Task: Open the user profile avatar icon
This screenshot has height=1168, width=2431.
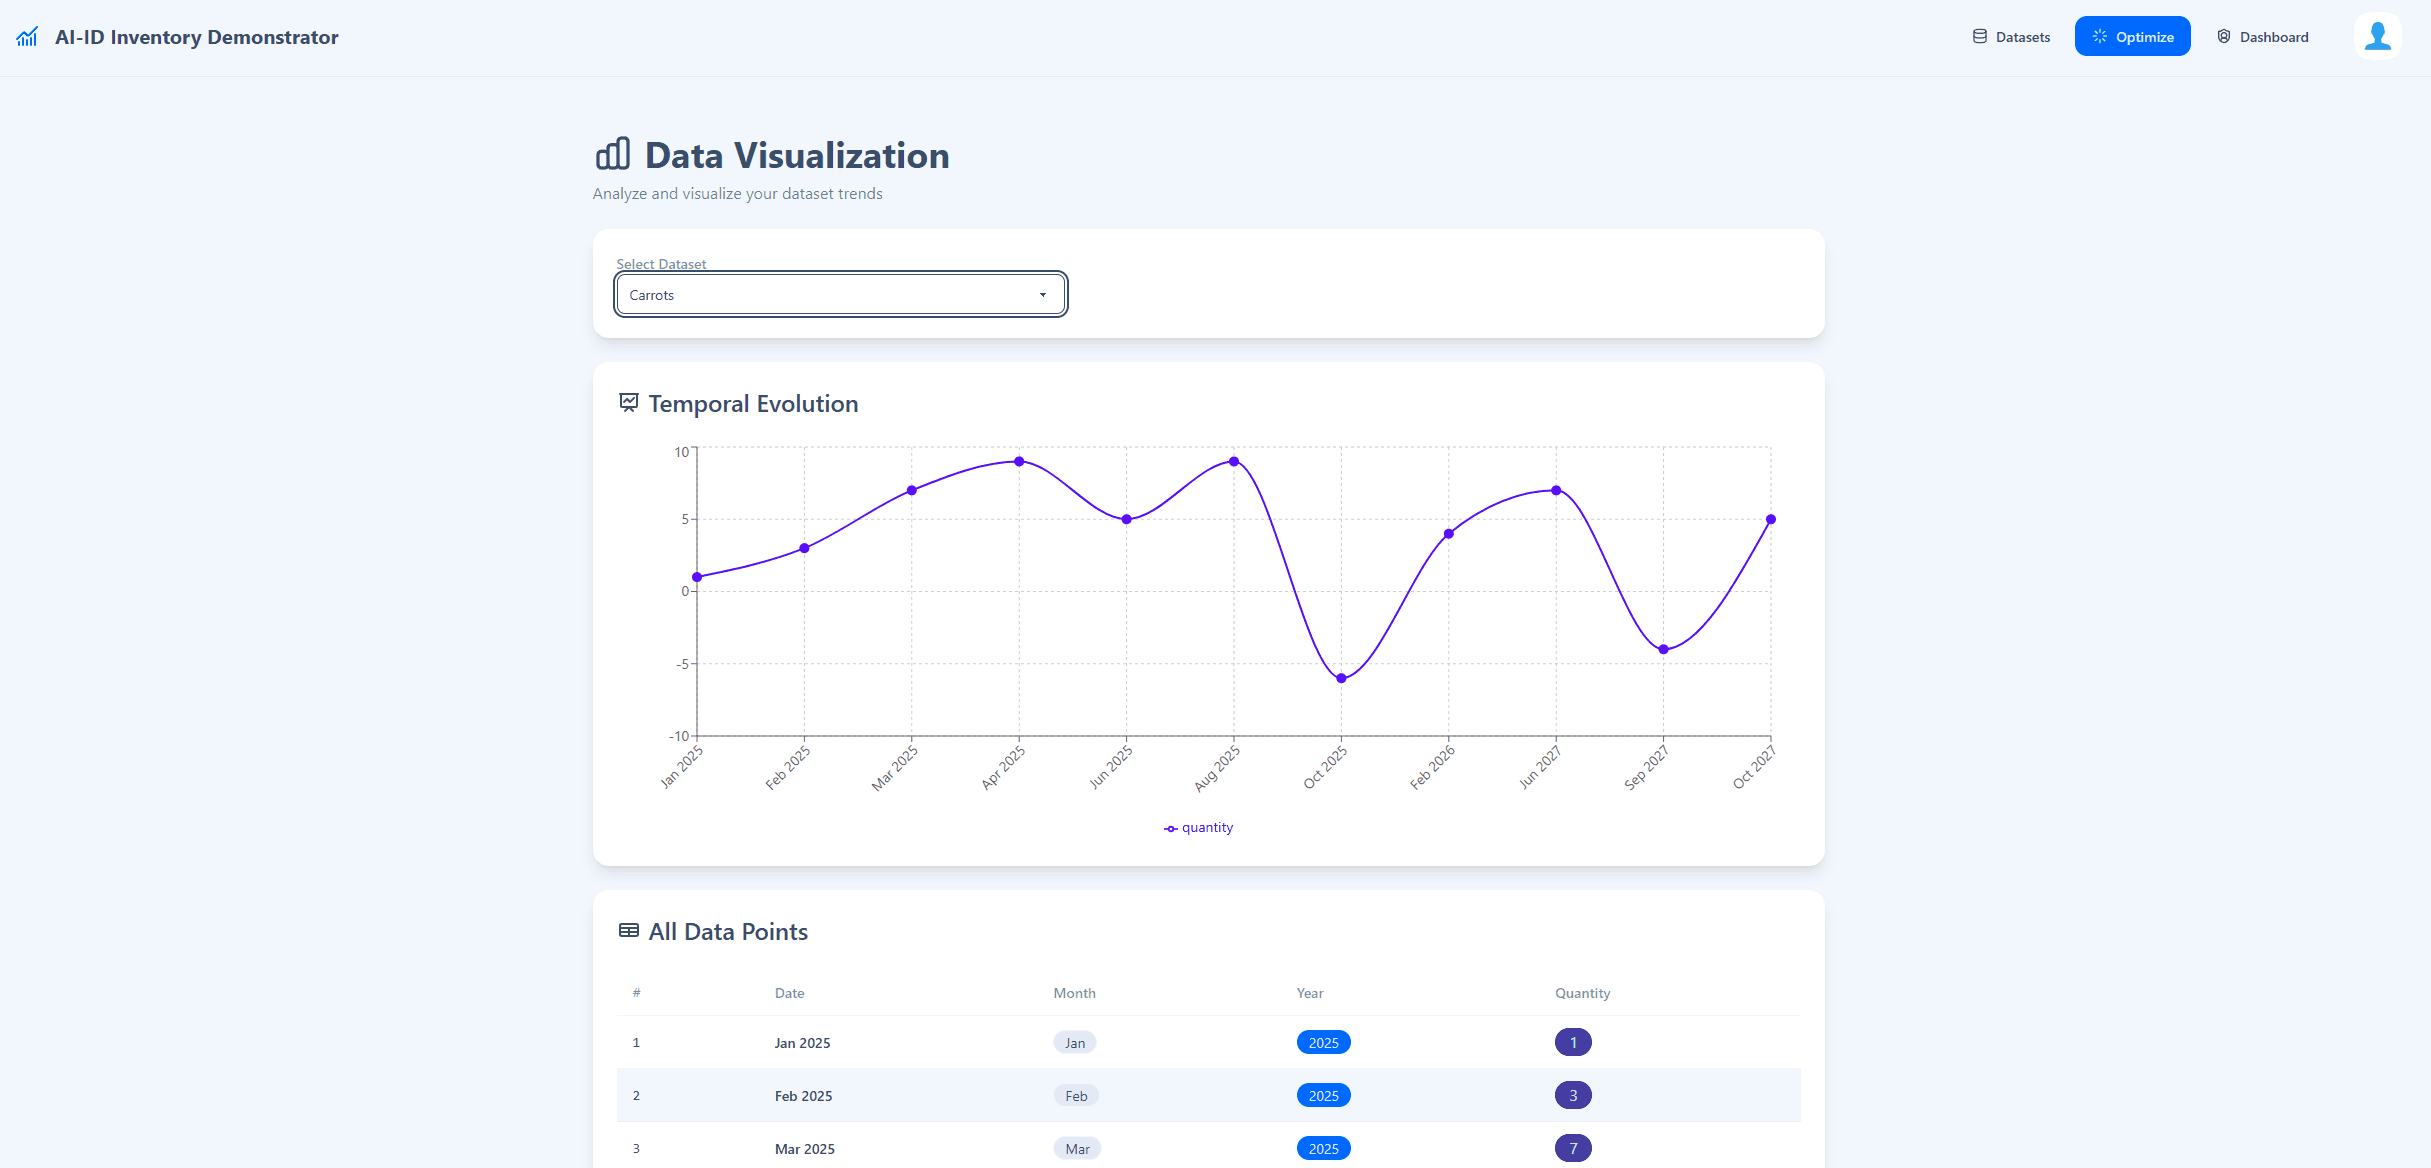Action: pyautogui.click(x=2377, y=36)
